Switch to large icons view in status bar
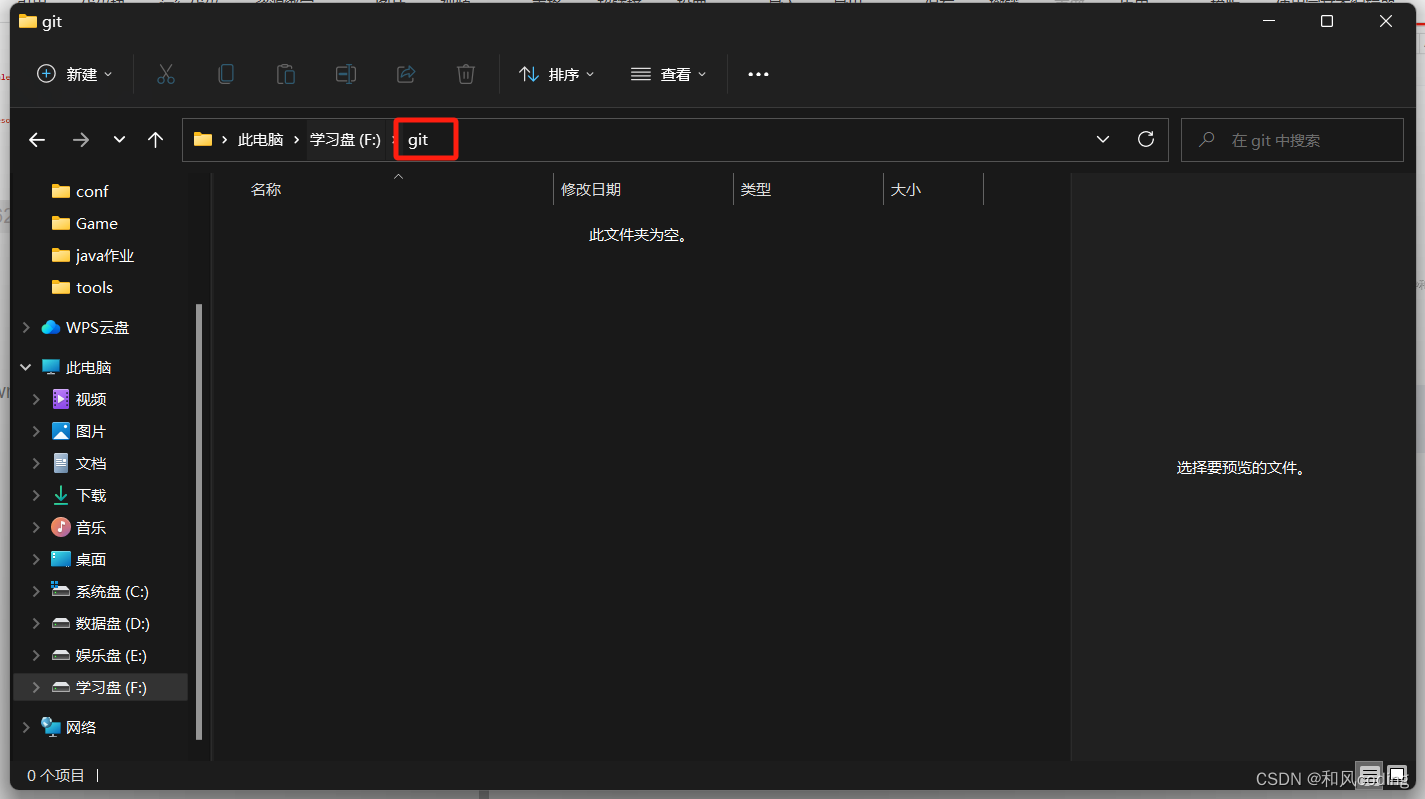Viewport: 1425px width, 799px height. pos(1396,774)
